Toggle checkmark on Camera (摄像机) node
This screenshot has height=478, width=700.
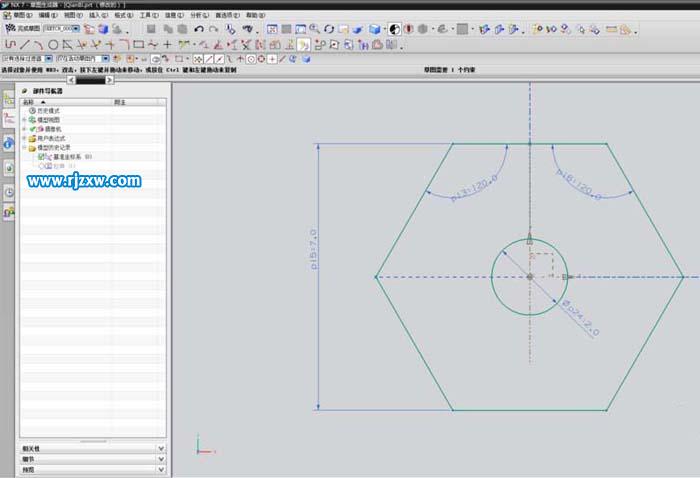(34, 129)
